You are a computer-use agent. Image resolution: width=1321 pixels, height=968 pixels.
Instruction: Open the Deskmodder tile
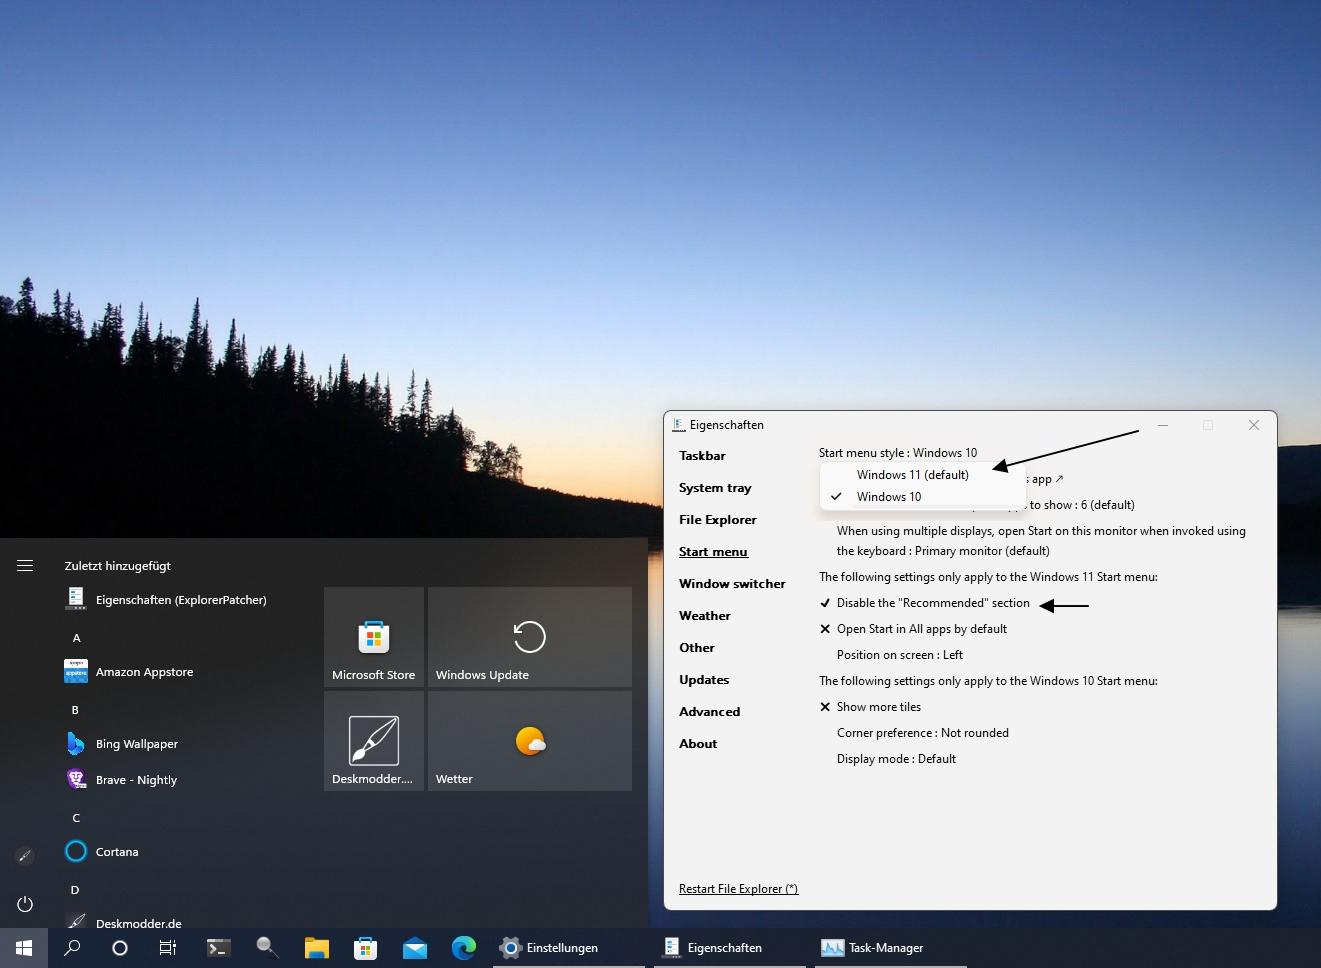point(374,741)
